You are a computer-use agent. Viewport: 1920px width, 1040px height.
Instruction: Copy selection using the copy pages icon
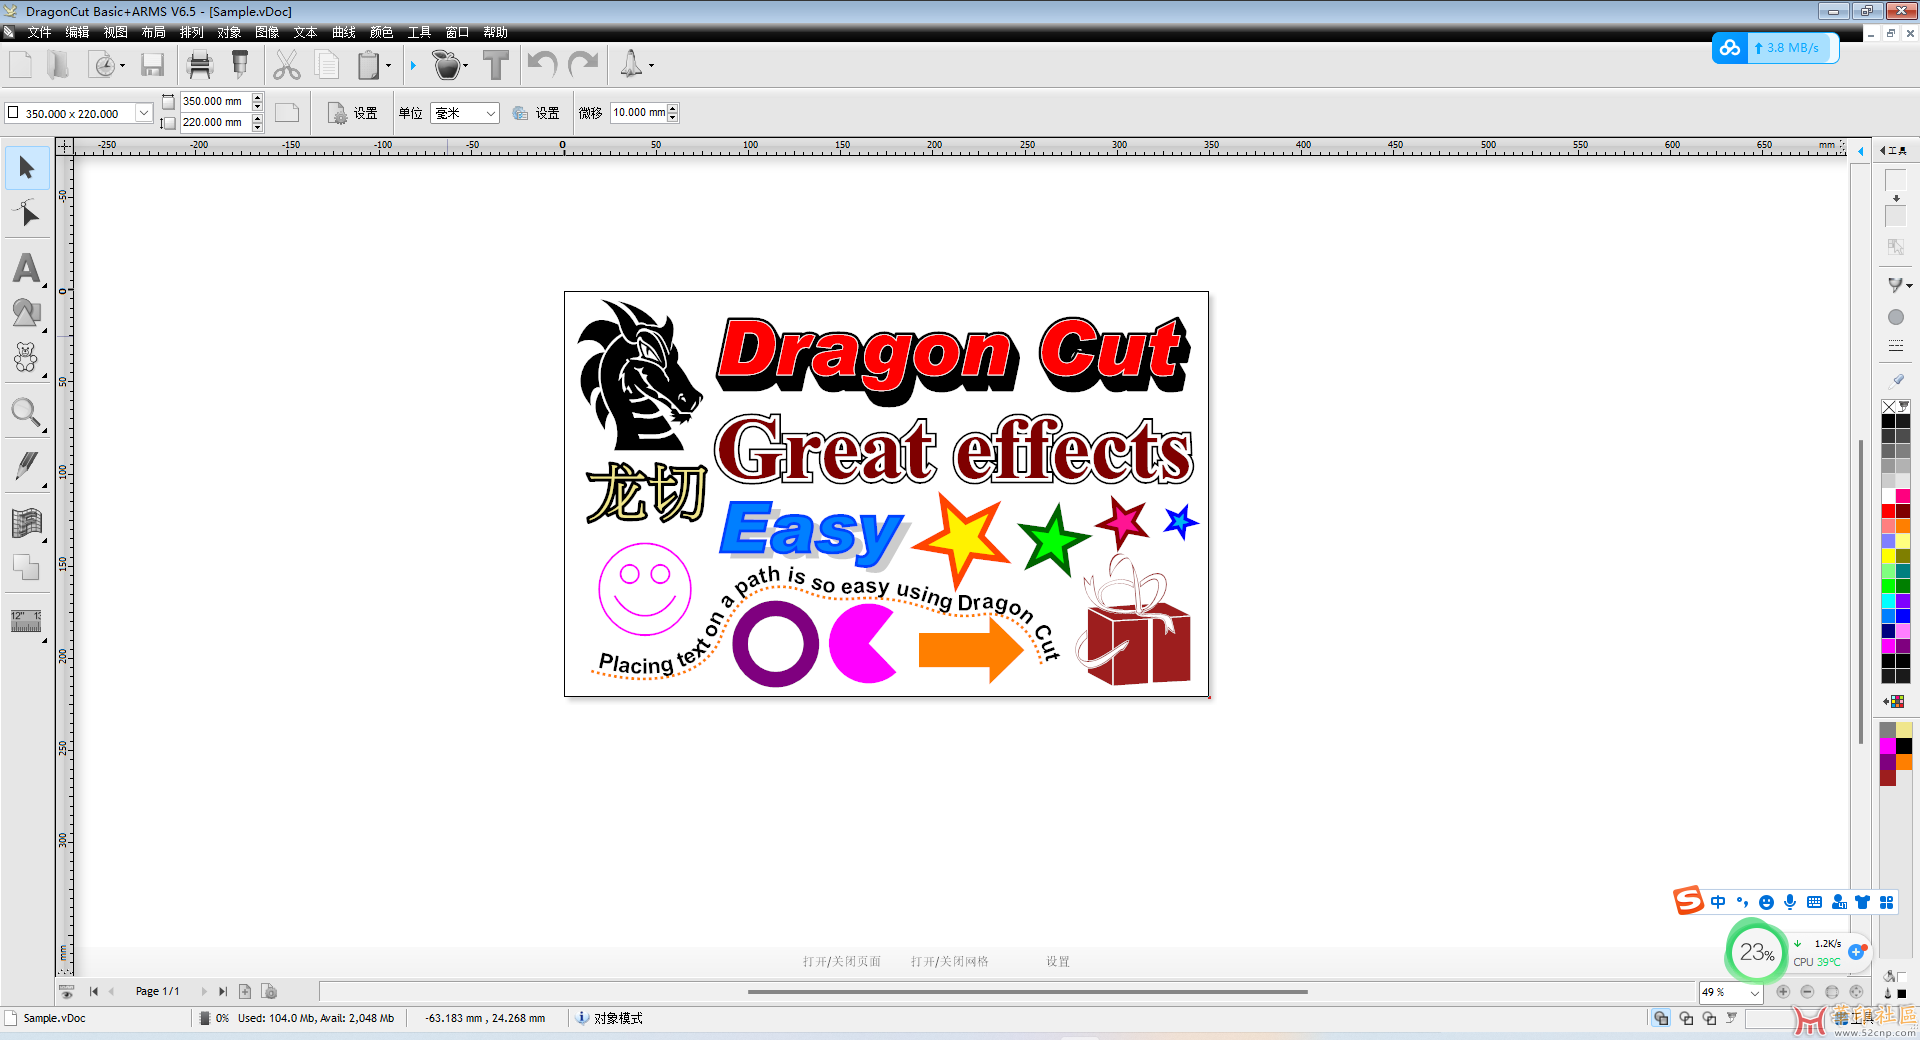[x=327, y=66]
